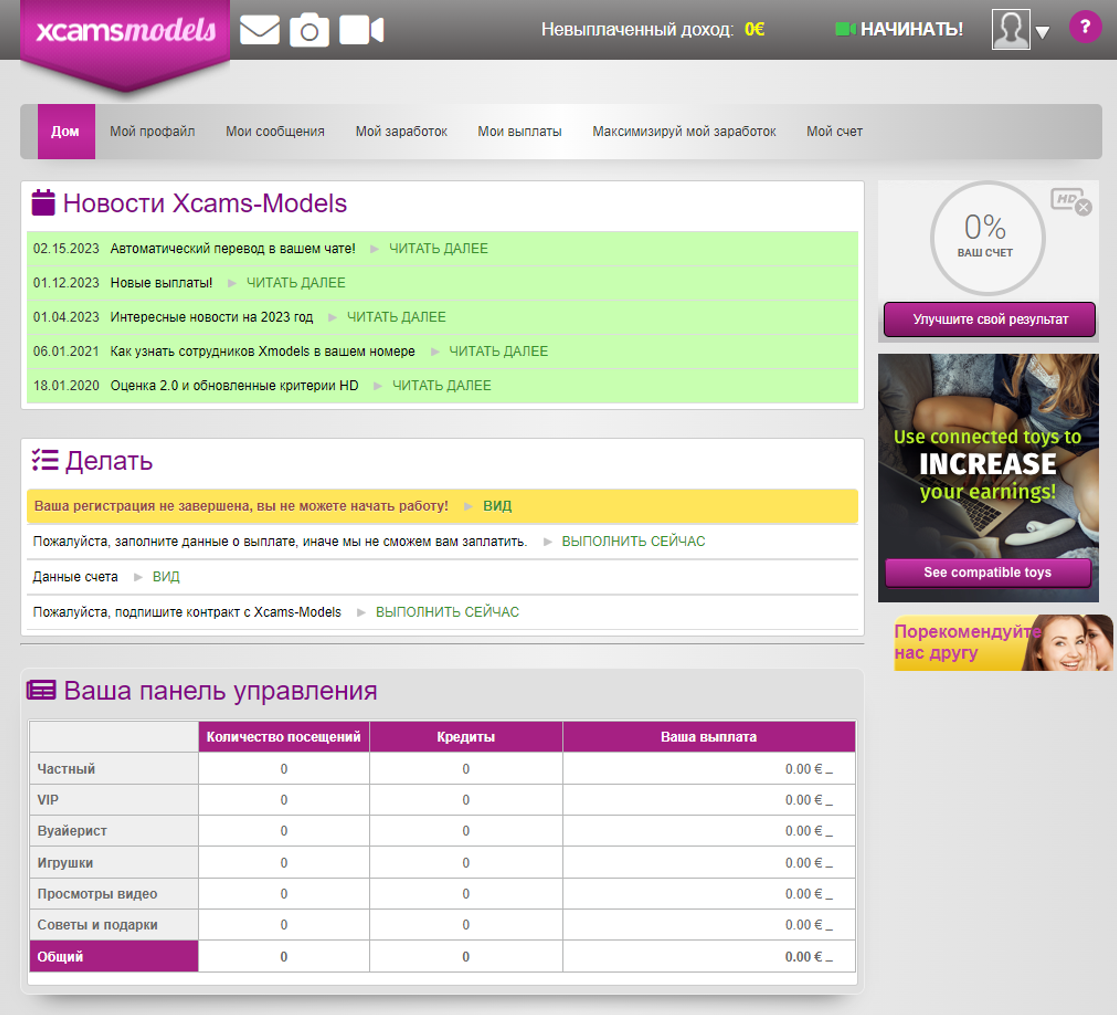Select the Дом tab
The height and width of the screenshot is (1015, 1117).
pos(66,132)
